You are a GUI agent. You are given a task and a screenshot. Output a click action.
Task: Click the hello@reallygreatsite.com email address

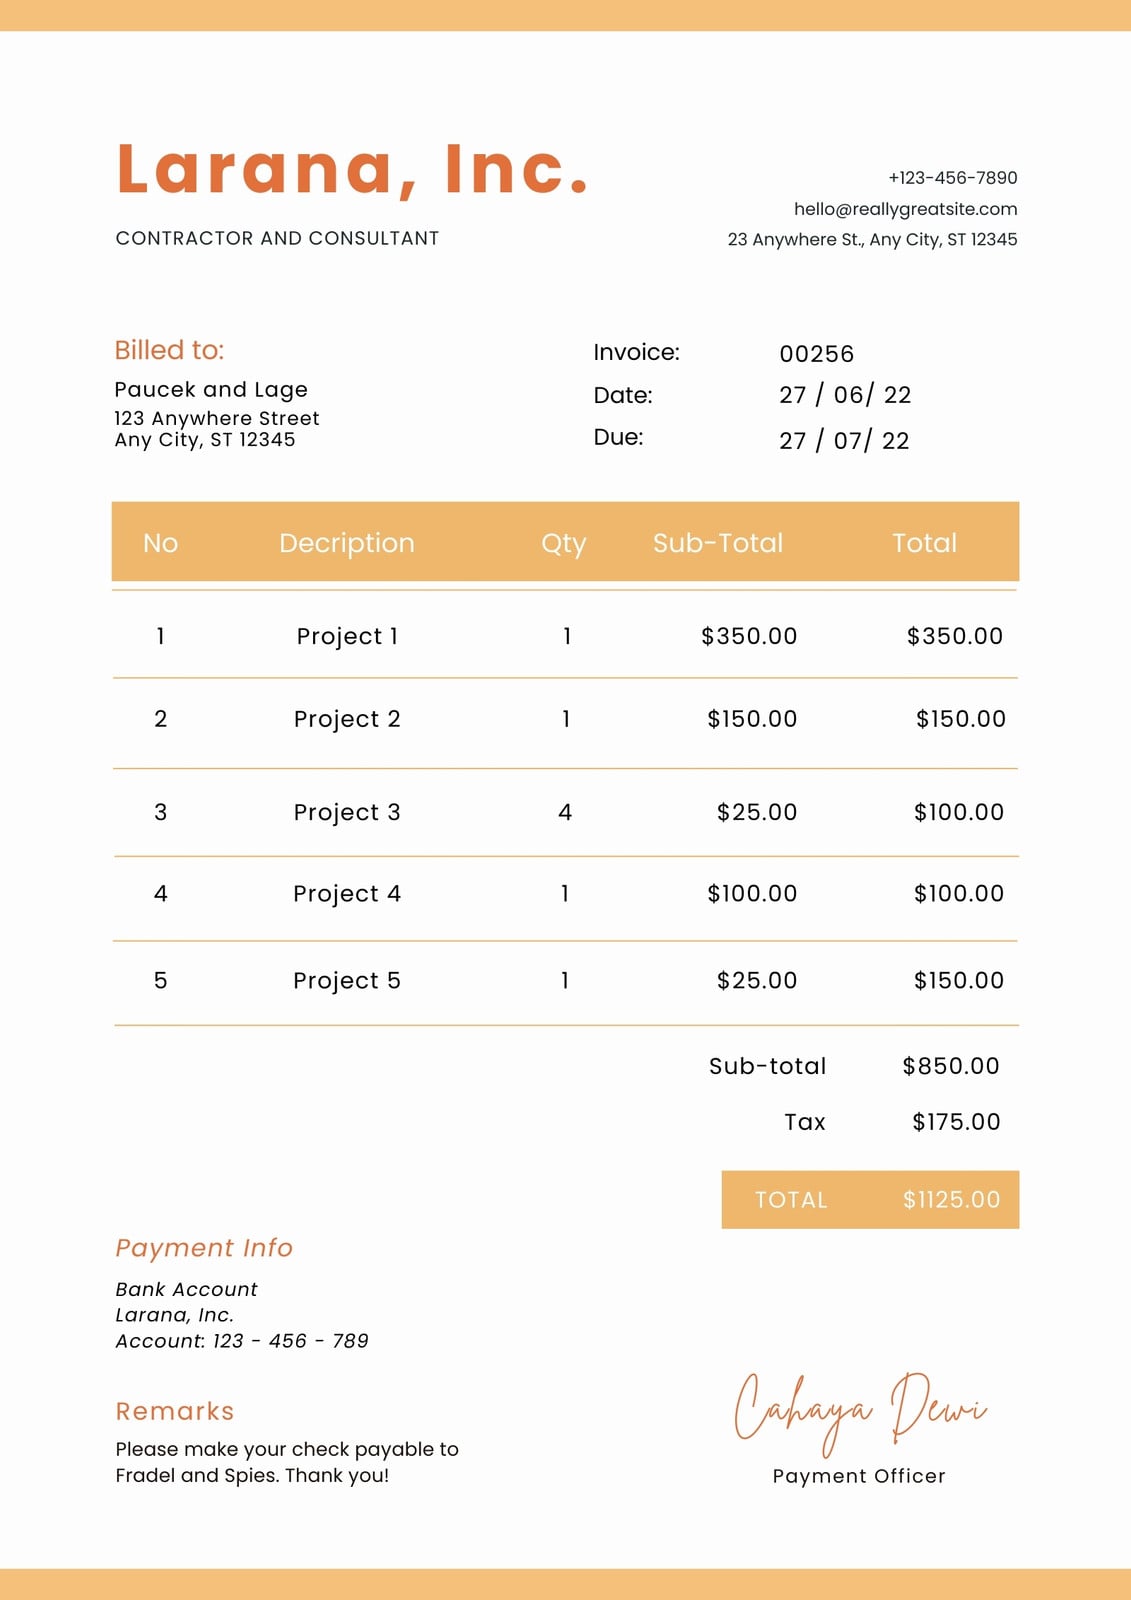905,209
